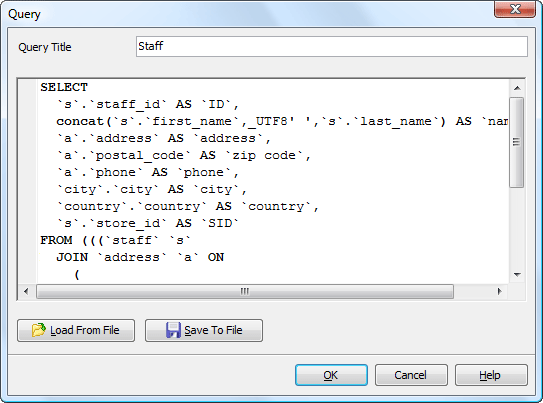Click the JOIN address line in editor
This screenshot has width=543, height=403.
[140, 257]
